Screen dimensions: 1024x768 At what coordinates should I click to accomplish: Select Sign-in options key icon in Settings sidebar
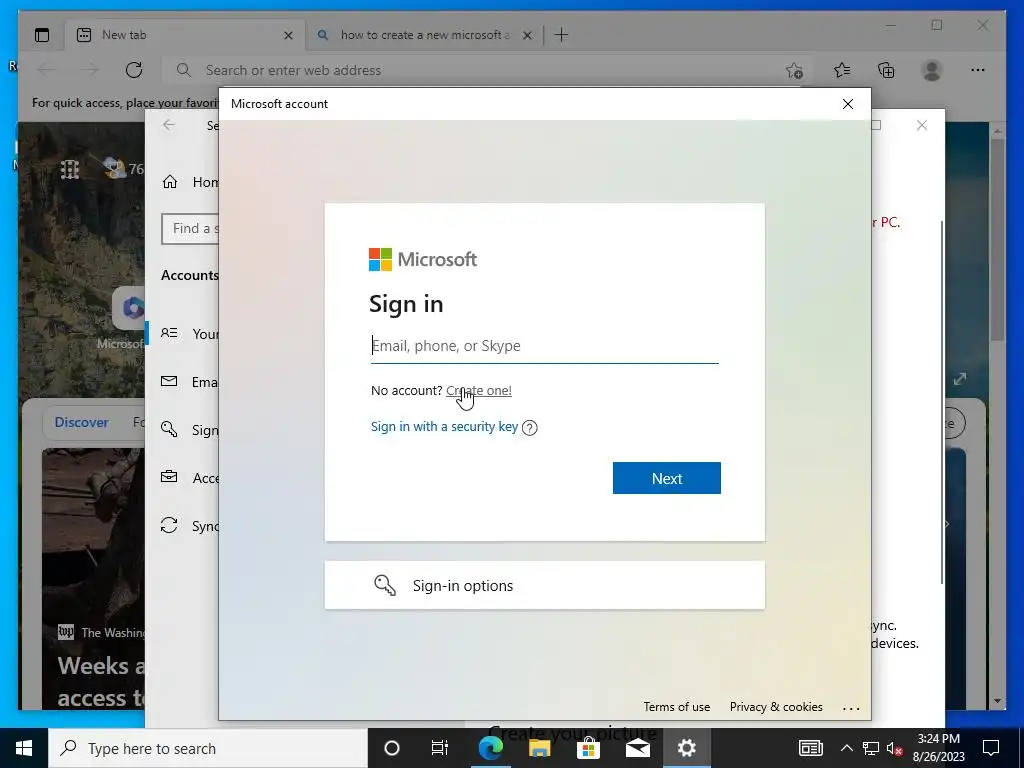[x=169, y=429]
